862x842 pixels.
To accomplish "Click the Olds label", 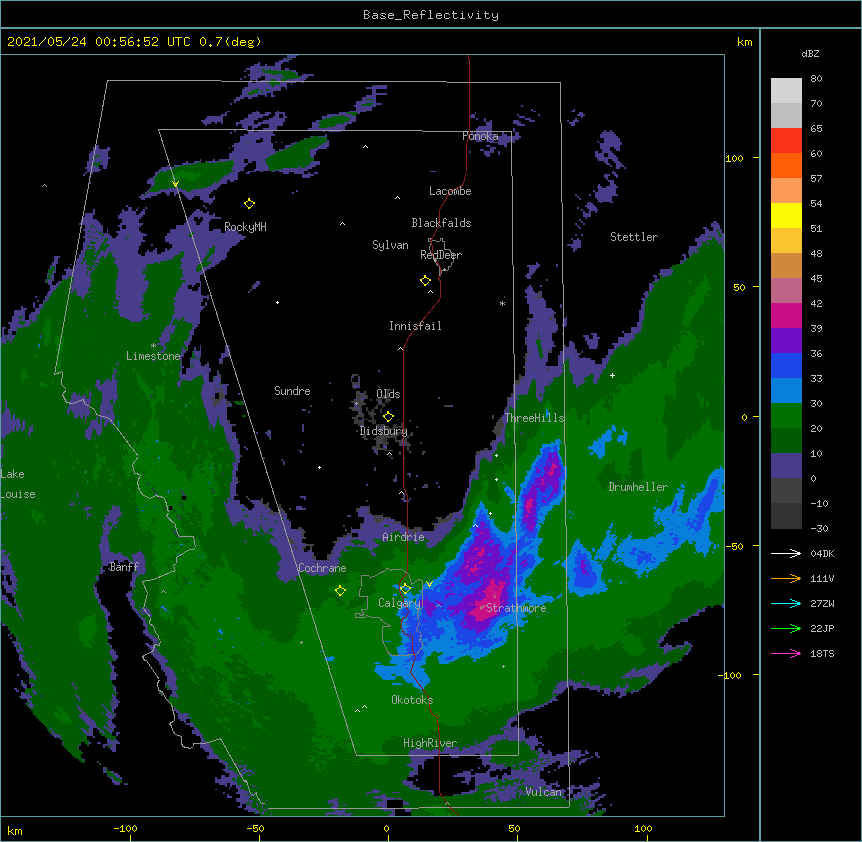I will click(x=388, y=394).
